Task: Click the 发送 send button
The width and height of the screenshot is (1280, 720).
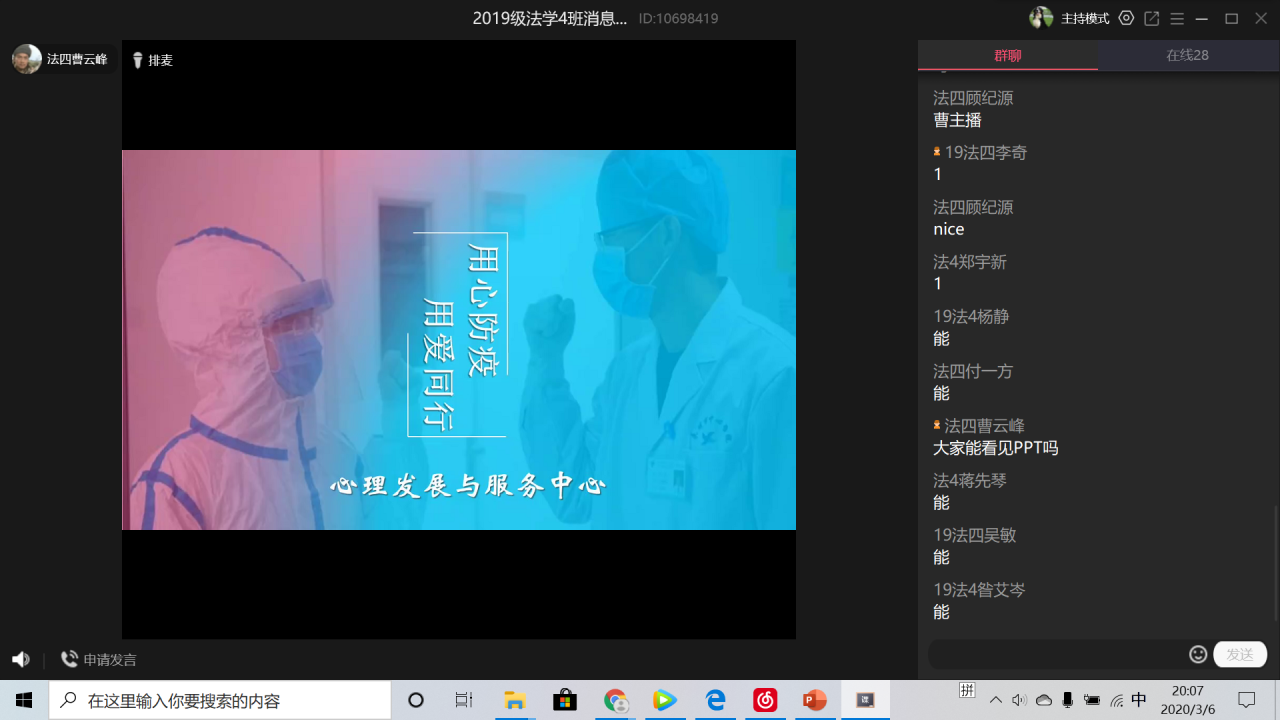Action: pos(1240,654)
